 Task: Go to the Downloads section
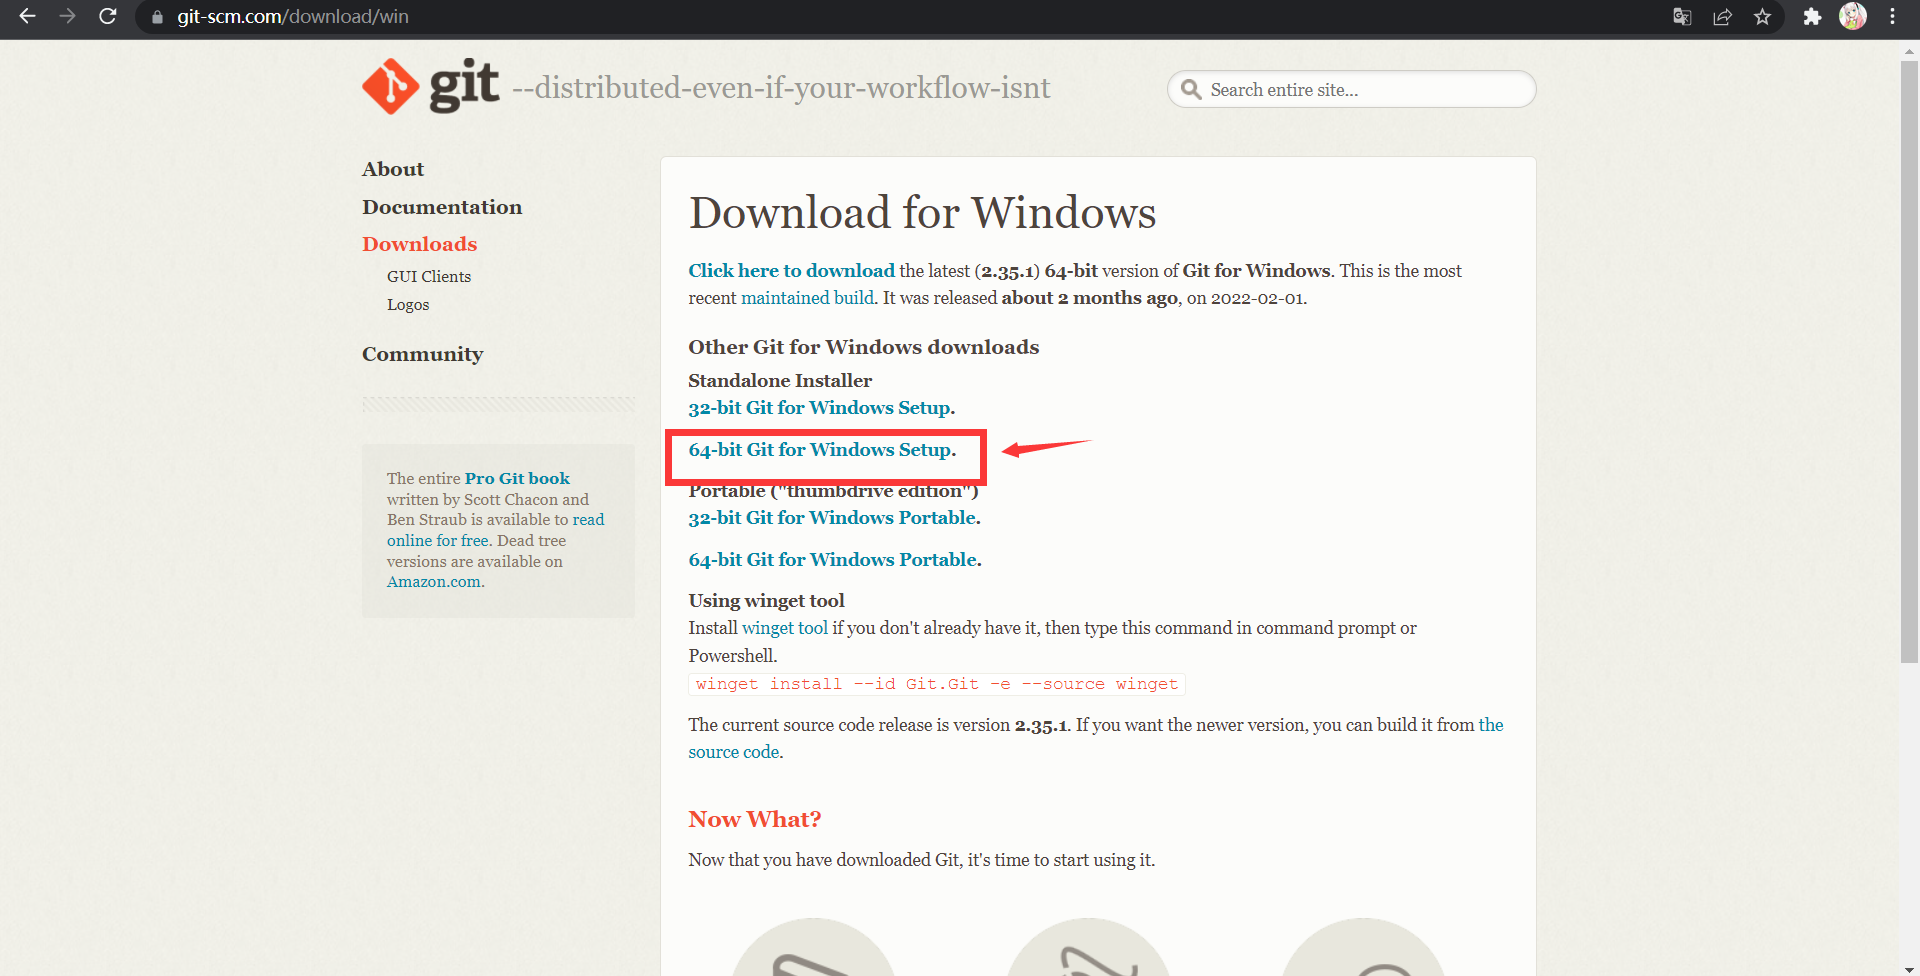pyautogui.click(x=419, y=244)
